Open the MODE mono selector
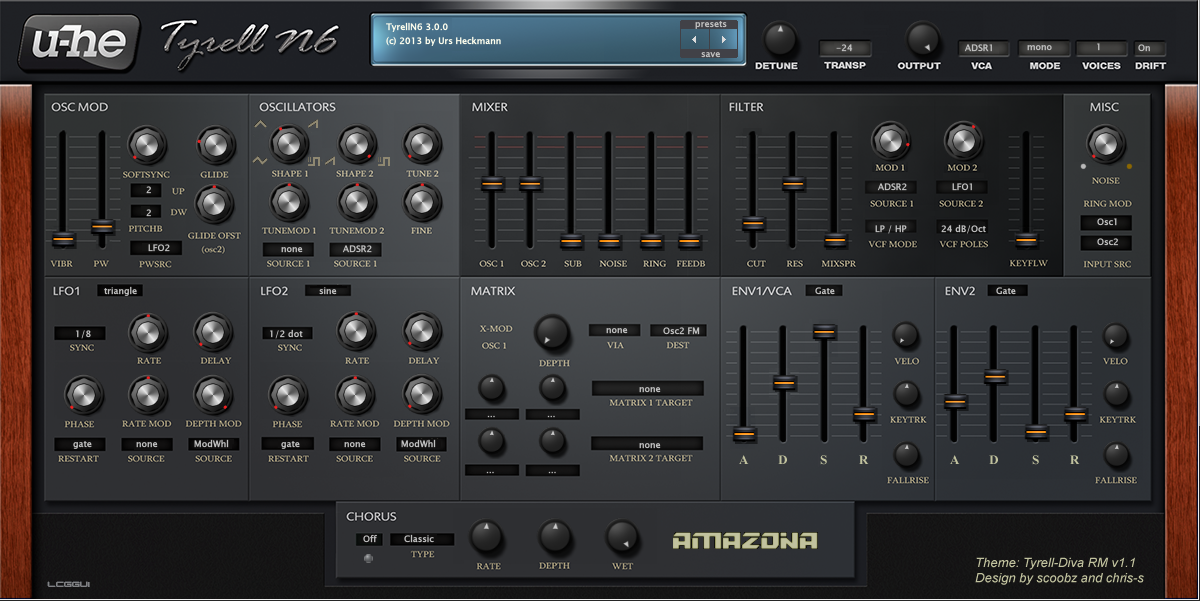The height and width of the screenshot is (601, 1200). [1044, 48]
